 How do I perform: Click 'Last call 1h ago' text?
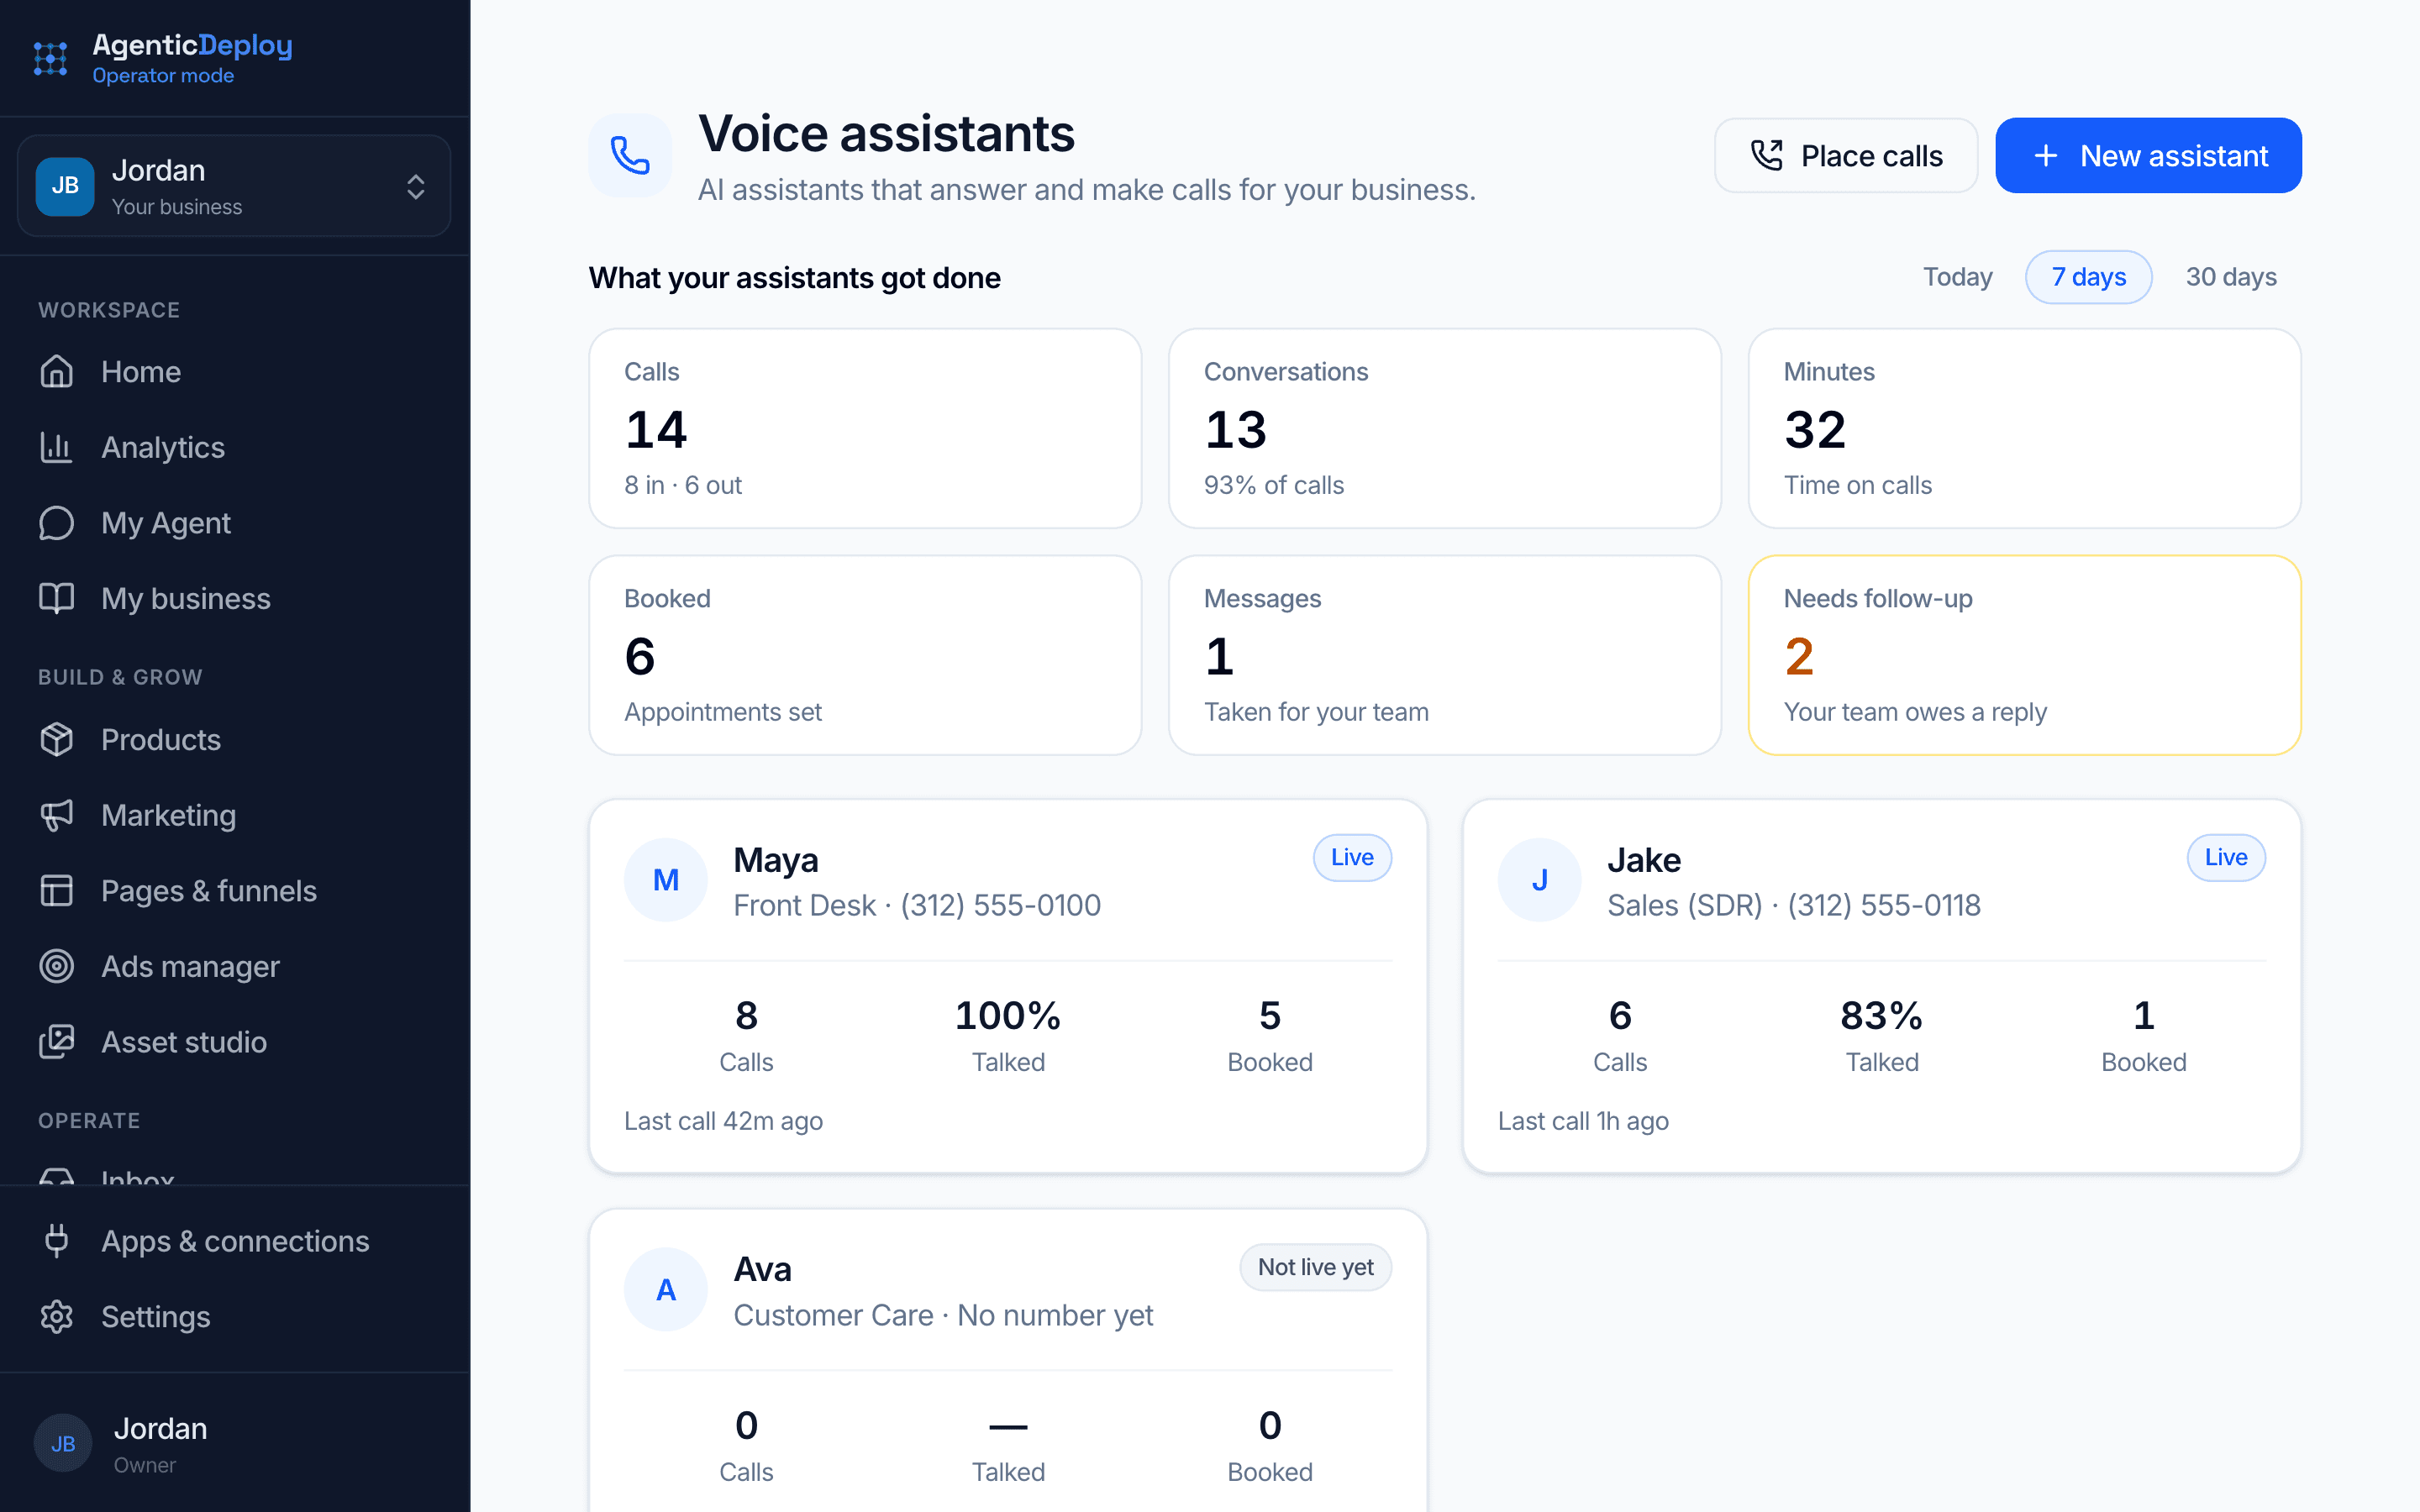point(1583,1121)
